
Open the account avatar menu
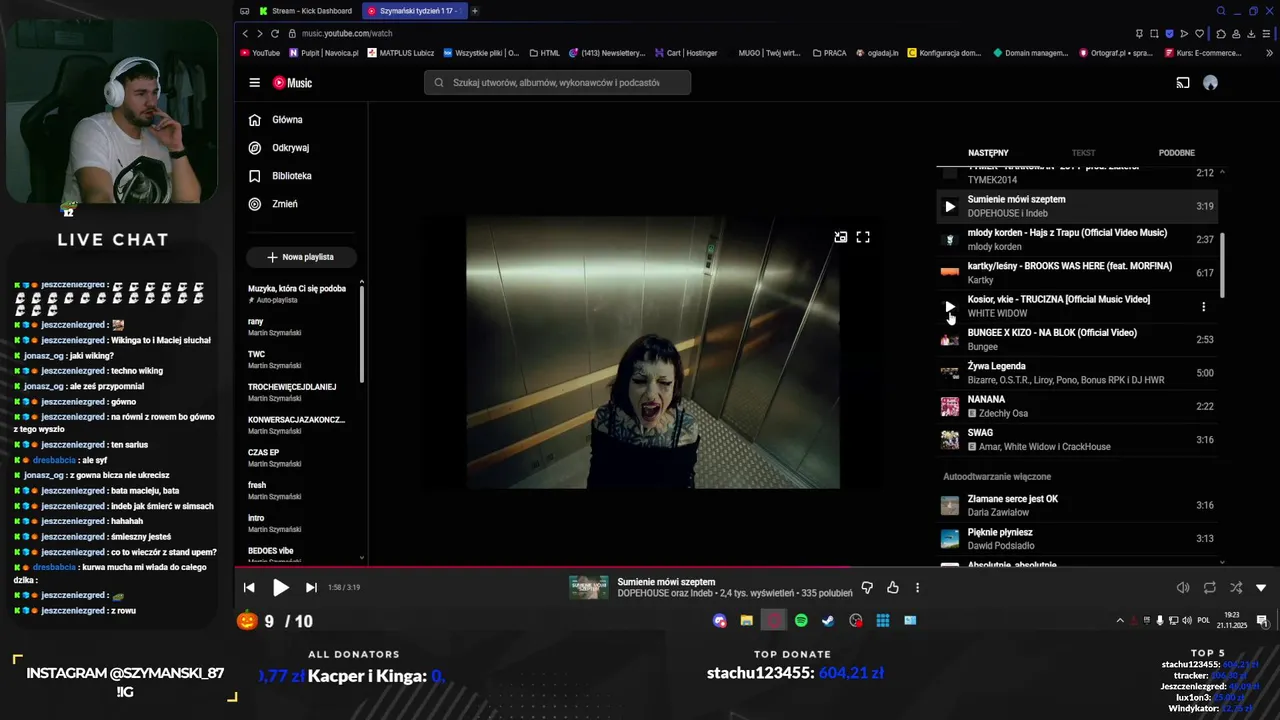1210,83
